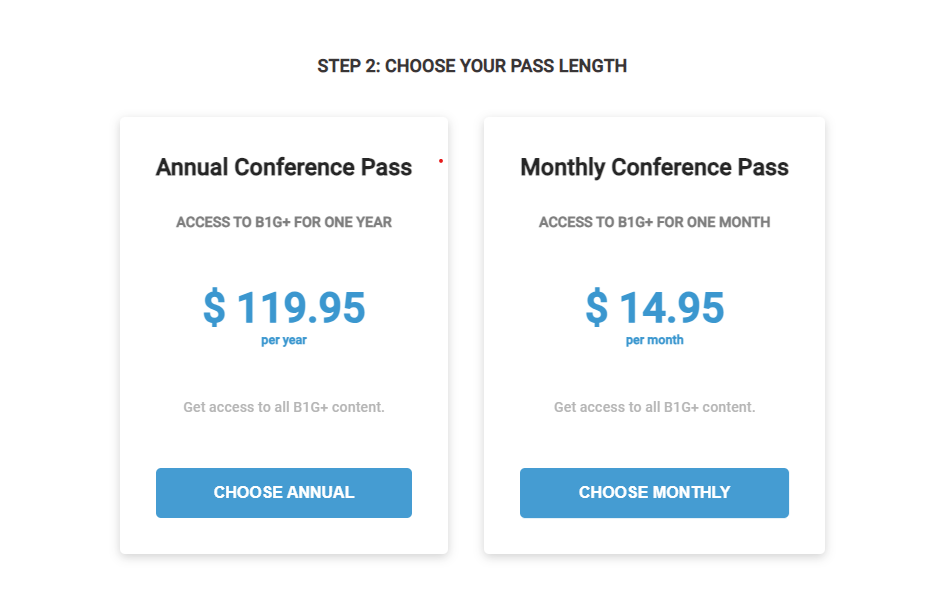Click 'CHOOSE YOUR PASS LENGTH' heading text

point(506,66)
